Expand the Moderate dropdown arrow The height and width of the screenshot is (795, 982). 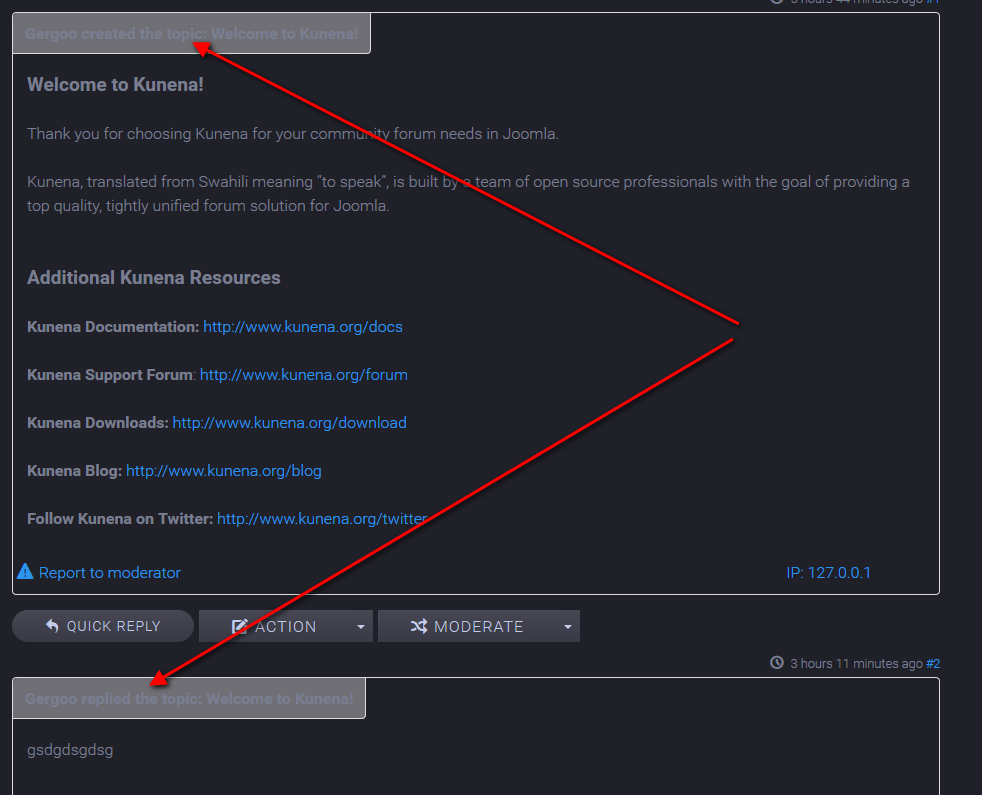point(567,626)
